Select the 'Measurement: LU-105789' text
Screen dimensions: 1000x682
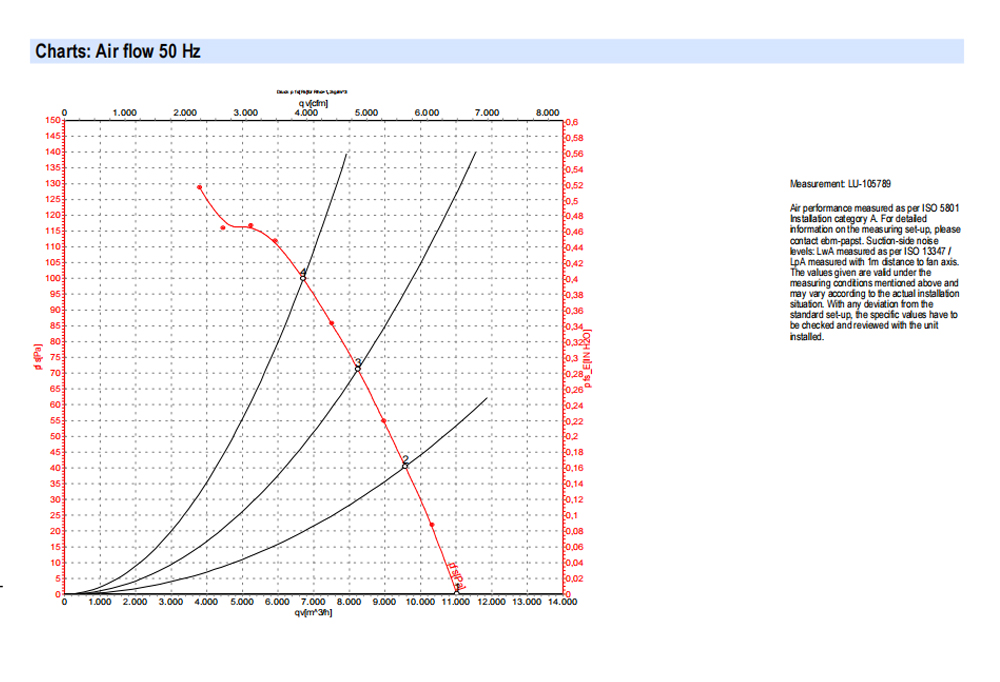(x=840, y=184)
